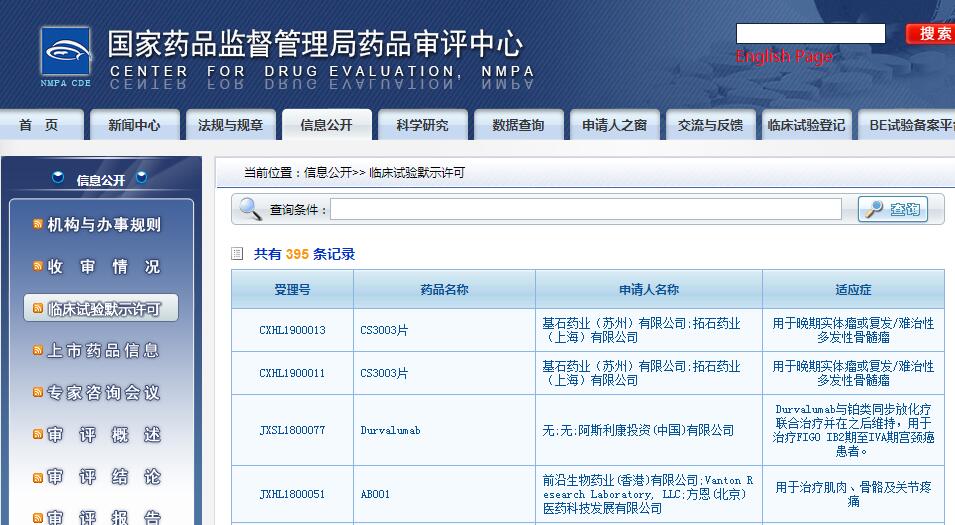Click 用于治疗肌肉、骨骼及关节疼痛 indication
The height and width of the screenshot is (525, 955).
pyautogui.click(x=853, y=494)
